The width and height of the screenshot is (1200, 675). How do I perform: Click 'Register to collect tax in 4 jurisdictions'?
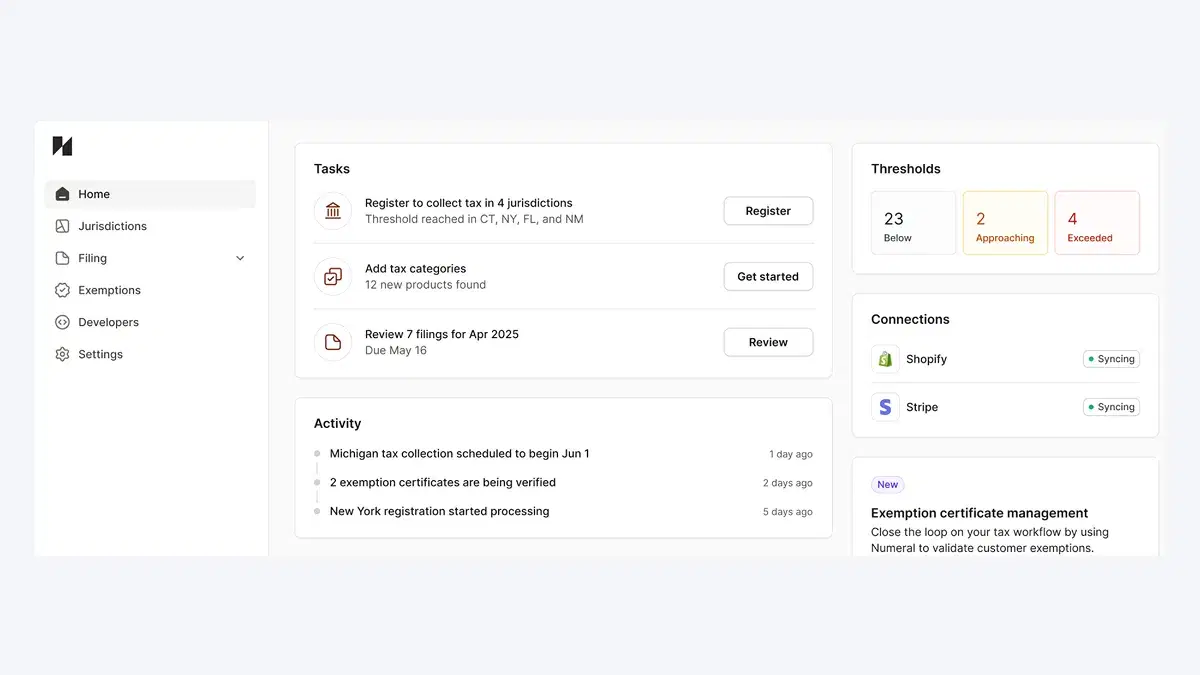pos(469,203)
